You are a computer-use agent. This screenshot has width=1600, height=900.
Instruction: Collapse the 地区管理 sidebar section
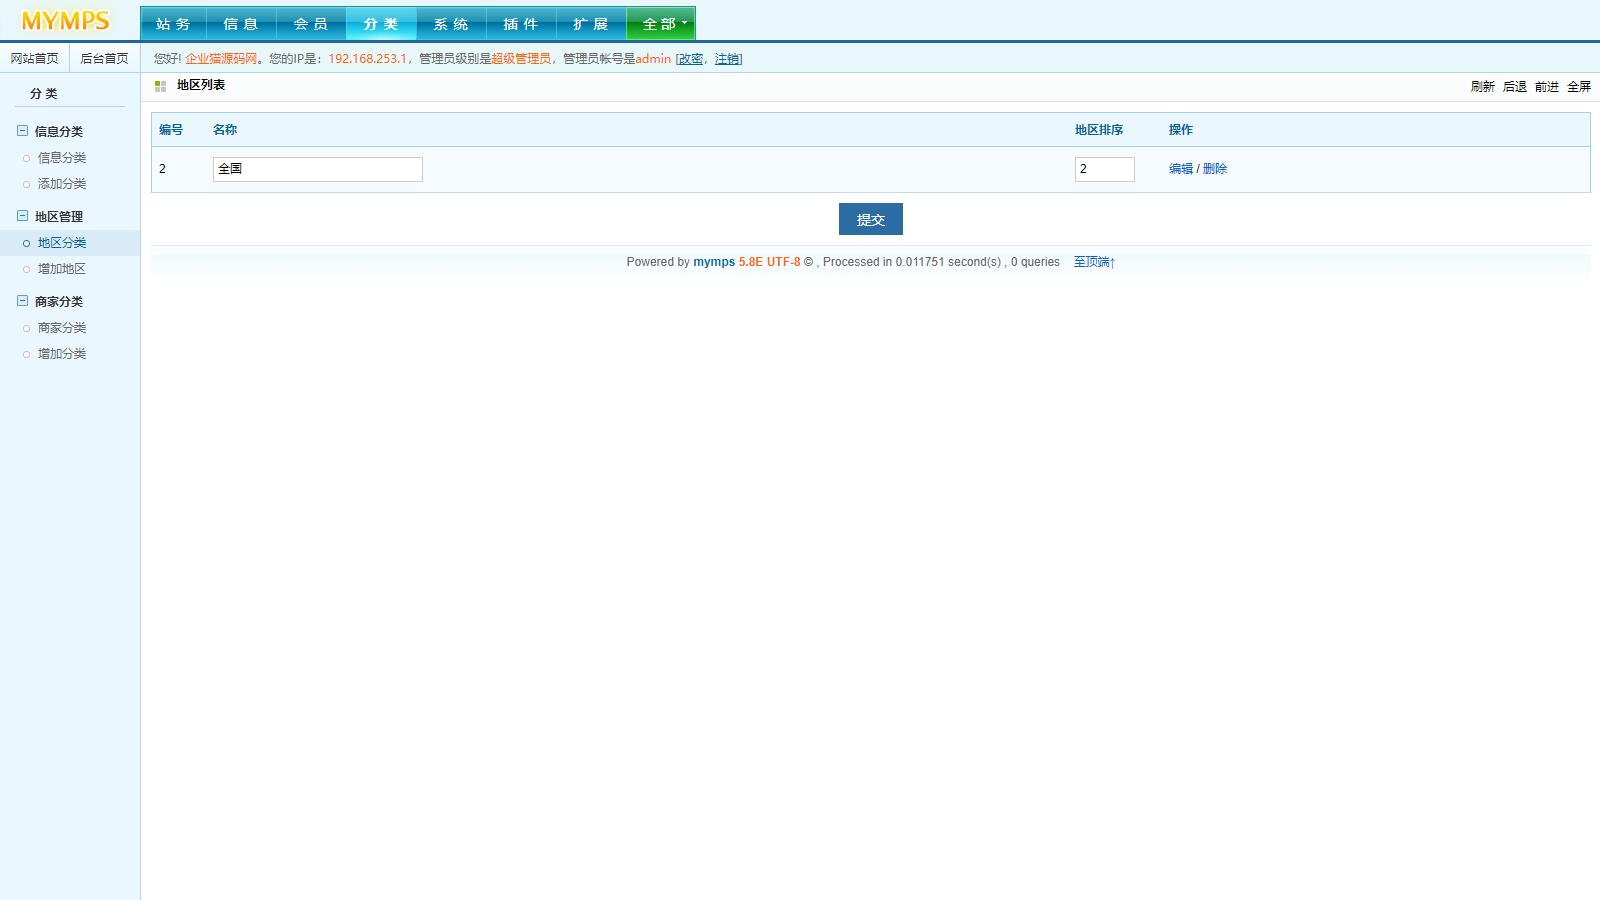[x=22, y=216]
